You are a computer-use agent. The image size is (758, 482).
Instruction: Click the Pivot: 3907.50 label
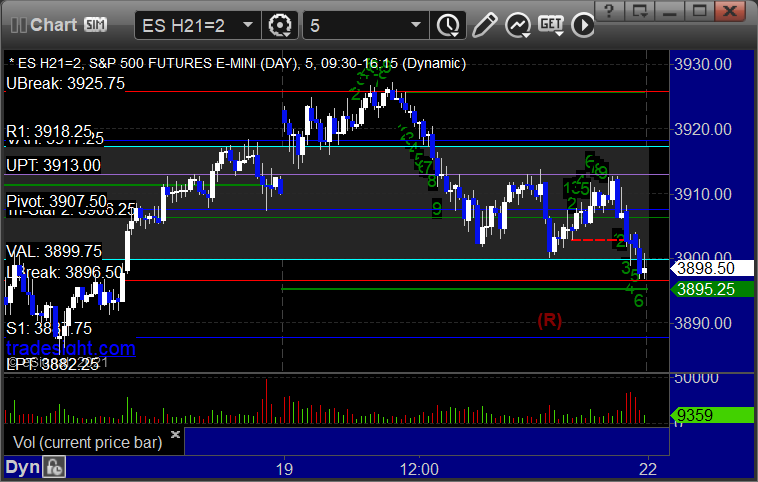(x=56, y=201)
